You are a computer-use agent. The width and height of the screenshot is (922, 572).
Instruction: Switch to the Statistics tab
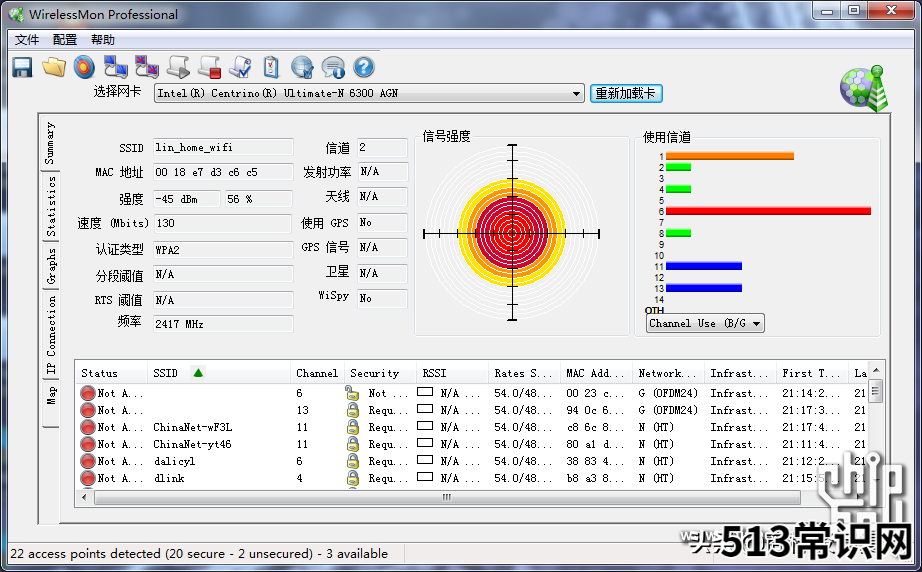51,206
